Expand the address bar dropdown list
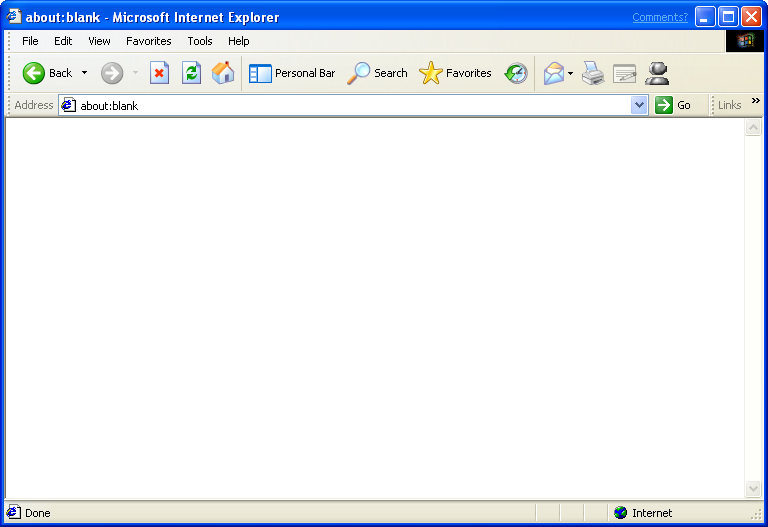768x527 pixels. [639, 105]
